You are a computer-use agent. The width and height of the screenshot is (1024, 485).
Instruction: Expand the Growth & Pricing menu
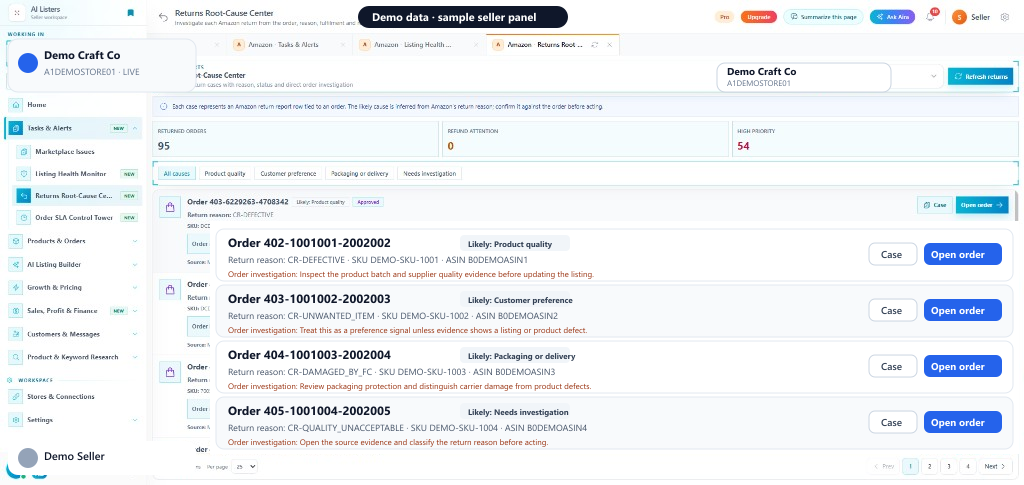[135, 287]
